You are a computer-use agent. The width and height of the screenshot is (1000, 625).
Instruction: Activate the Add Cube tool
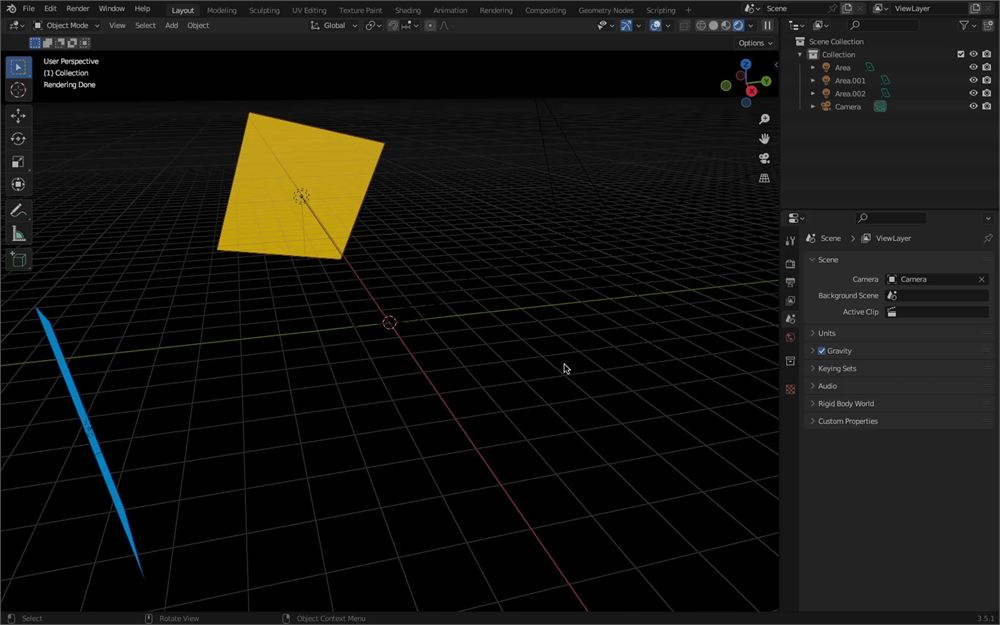pos(18,260)
